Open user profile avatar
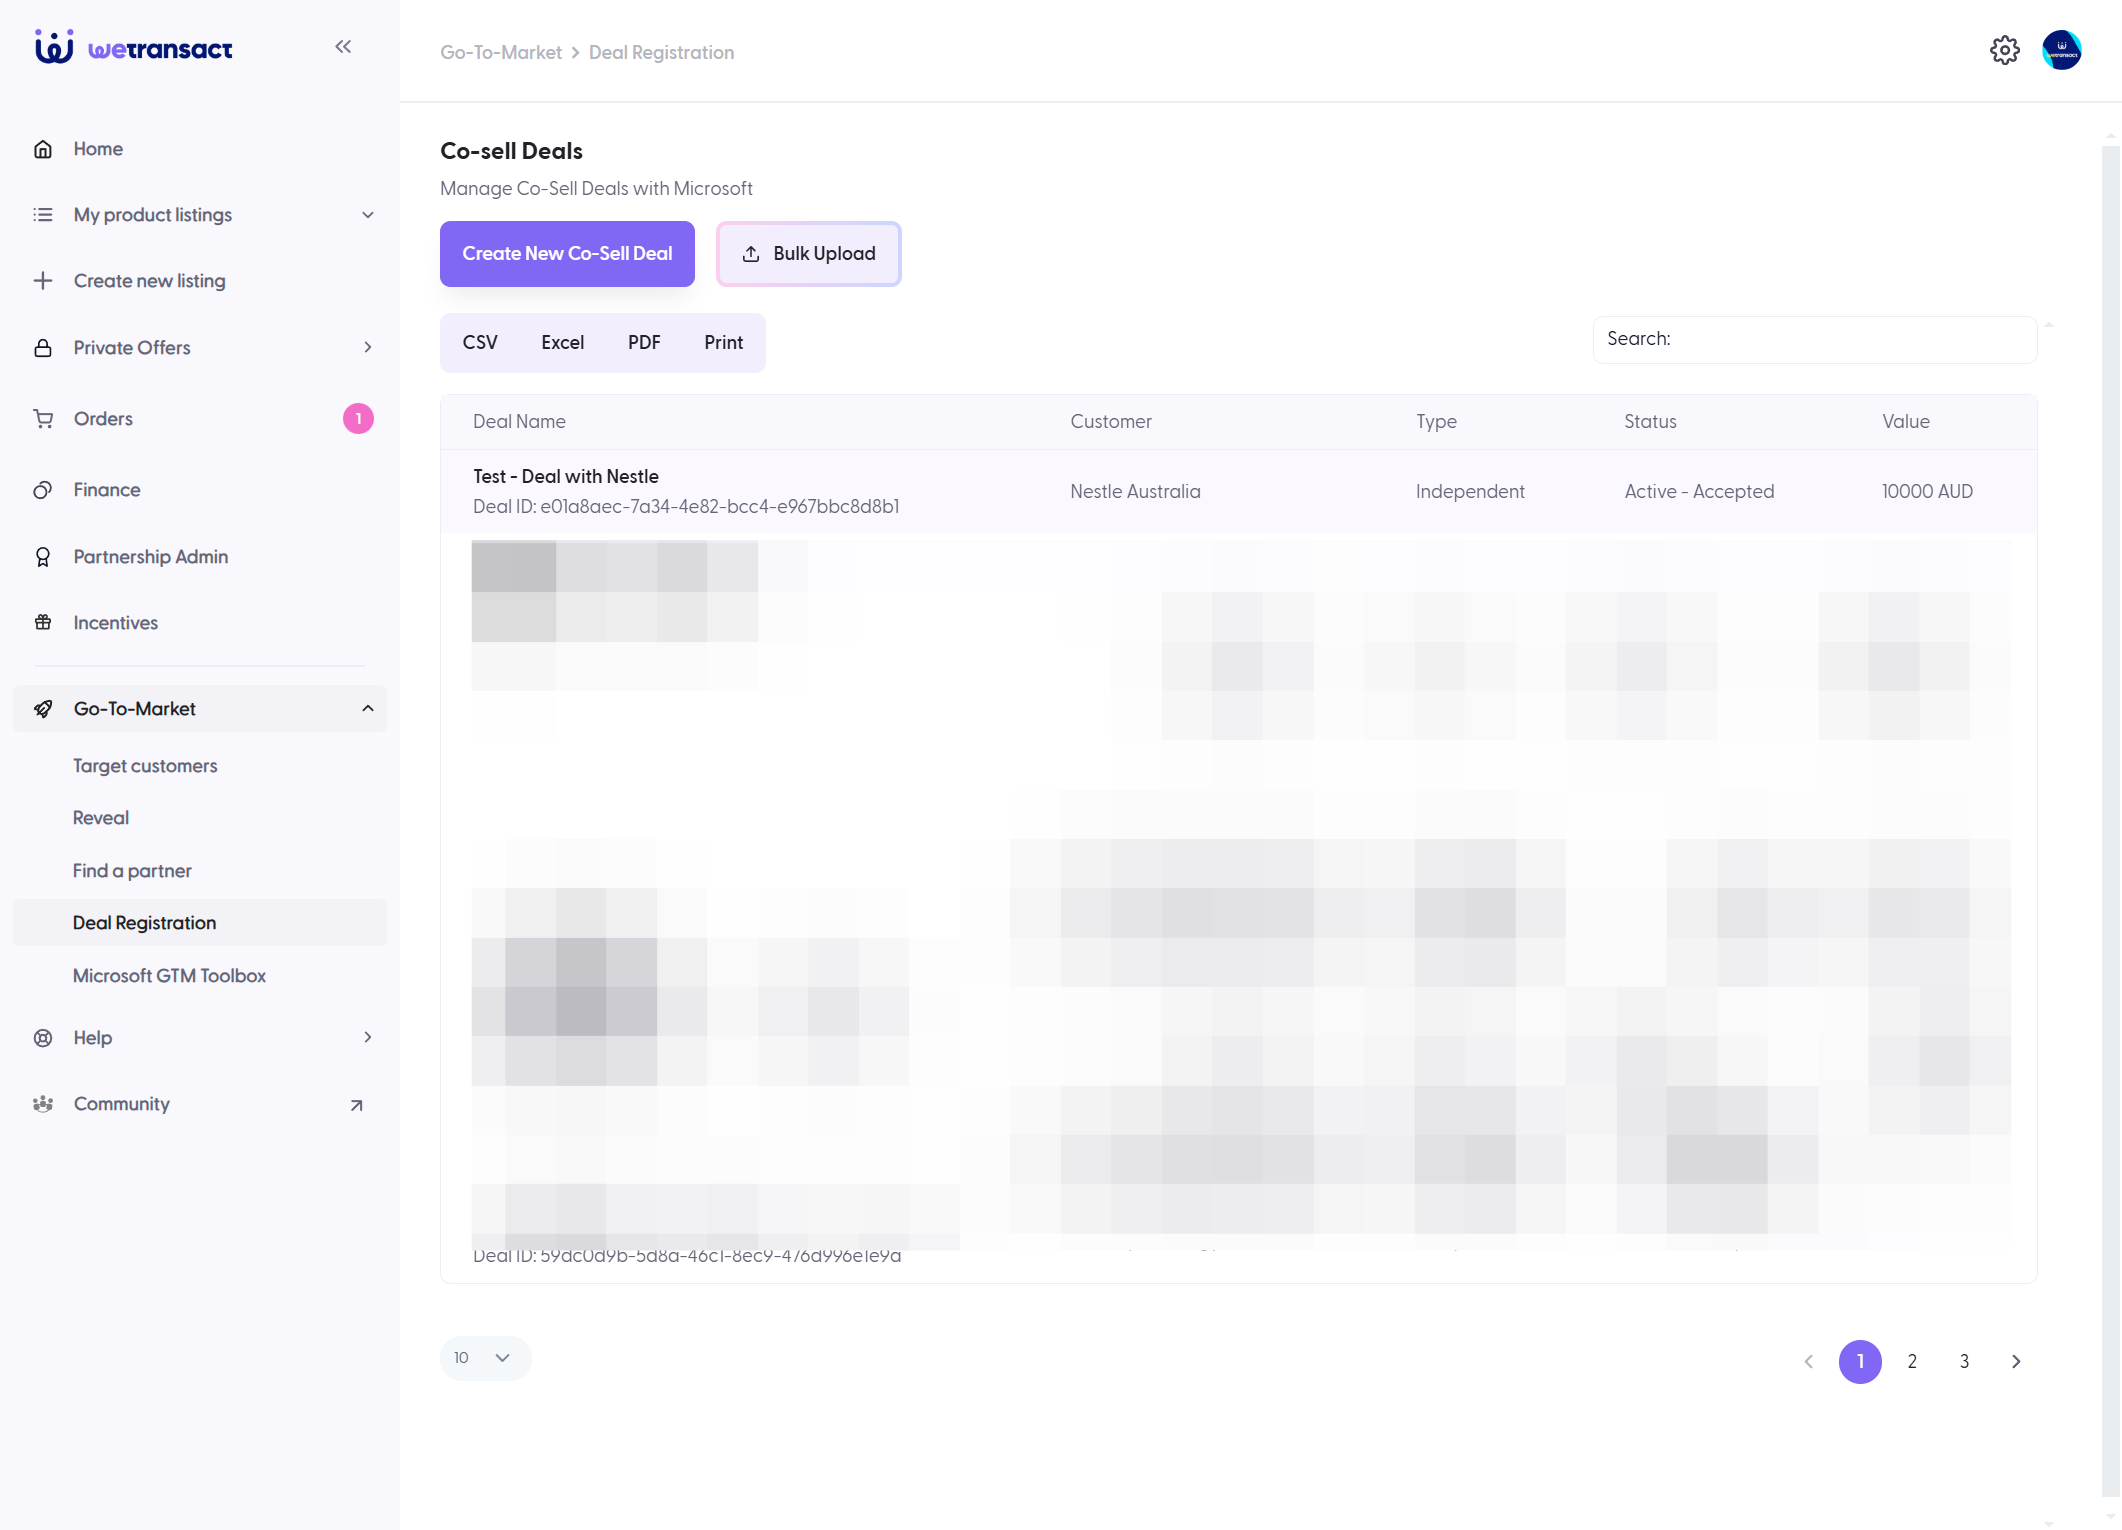The height and width of the screenshot is (1530, 2122). [2061, 50]
